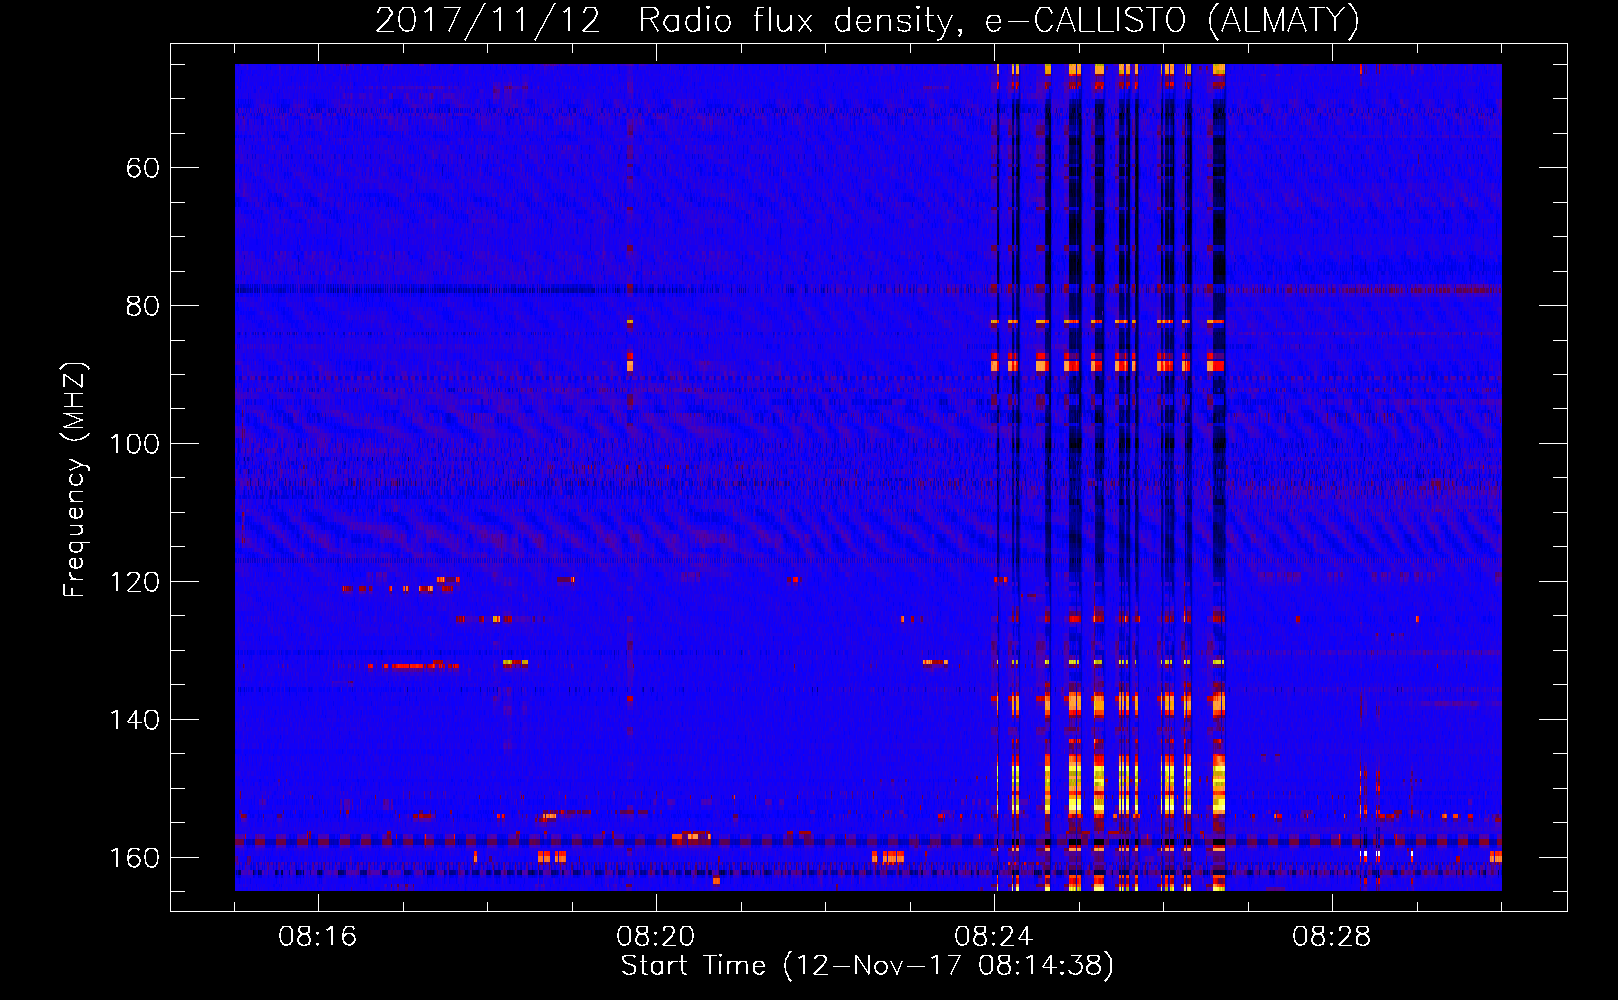Screen dimensions: 1618x1000
Task: Click the "100" frequency tick label
Action: click(x=134, y=444)
